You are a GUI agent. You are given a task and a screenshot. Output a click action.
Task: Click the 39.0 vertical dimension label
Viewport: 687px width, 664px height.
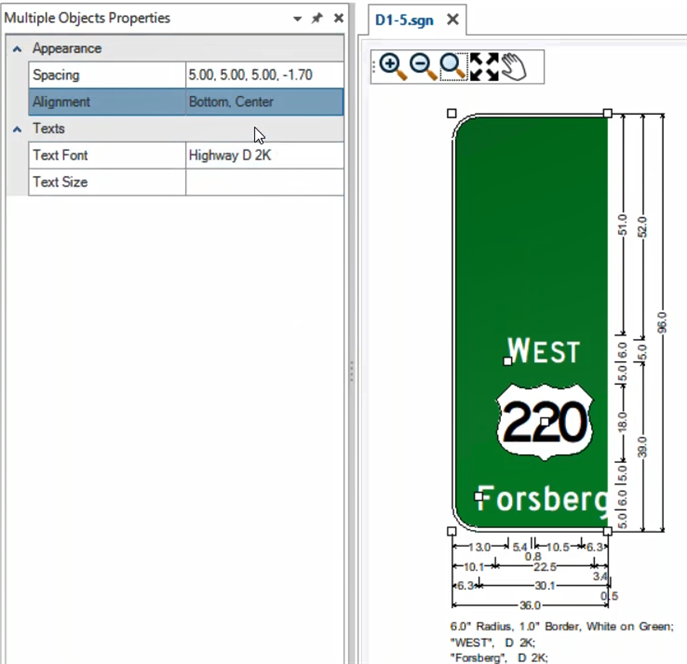click(642, 447)
